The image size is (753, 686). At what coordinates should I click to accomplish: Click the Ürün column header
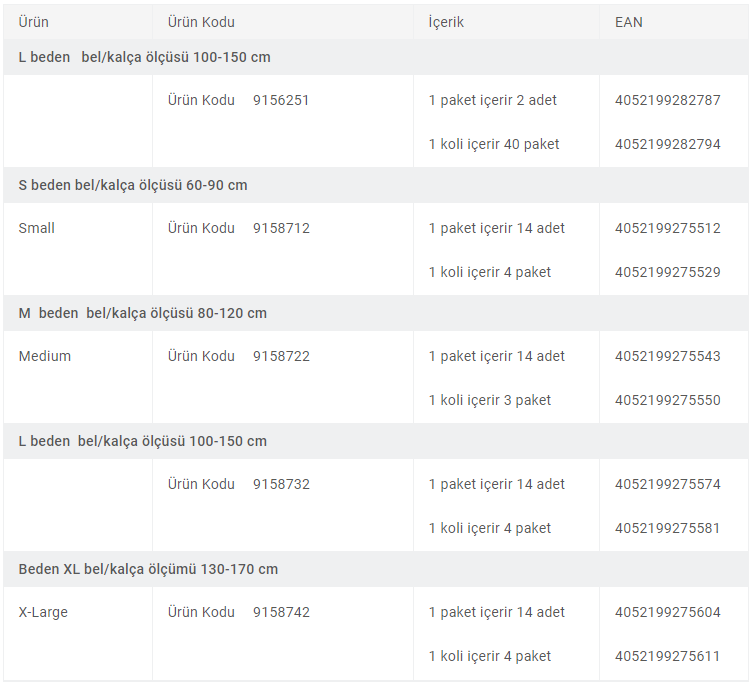coord(33,22)
